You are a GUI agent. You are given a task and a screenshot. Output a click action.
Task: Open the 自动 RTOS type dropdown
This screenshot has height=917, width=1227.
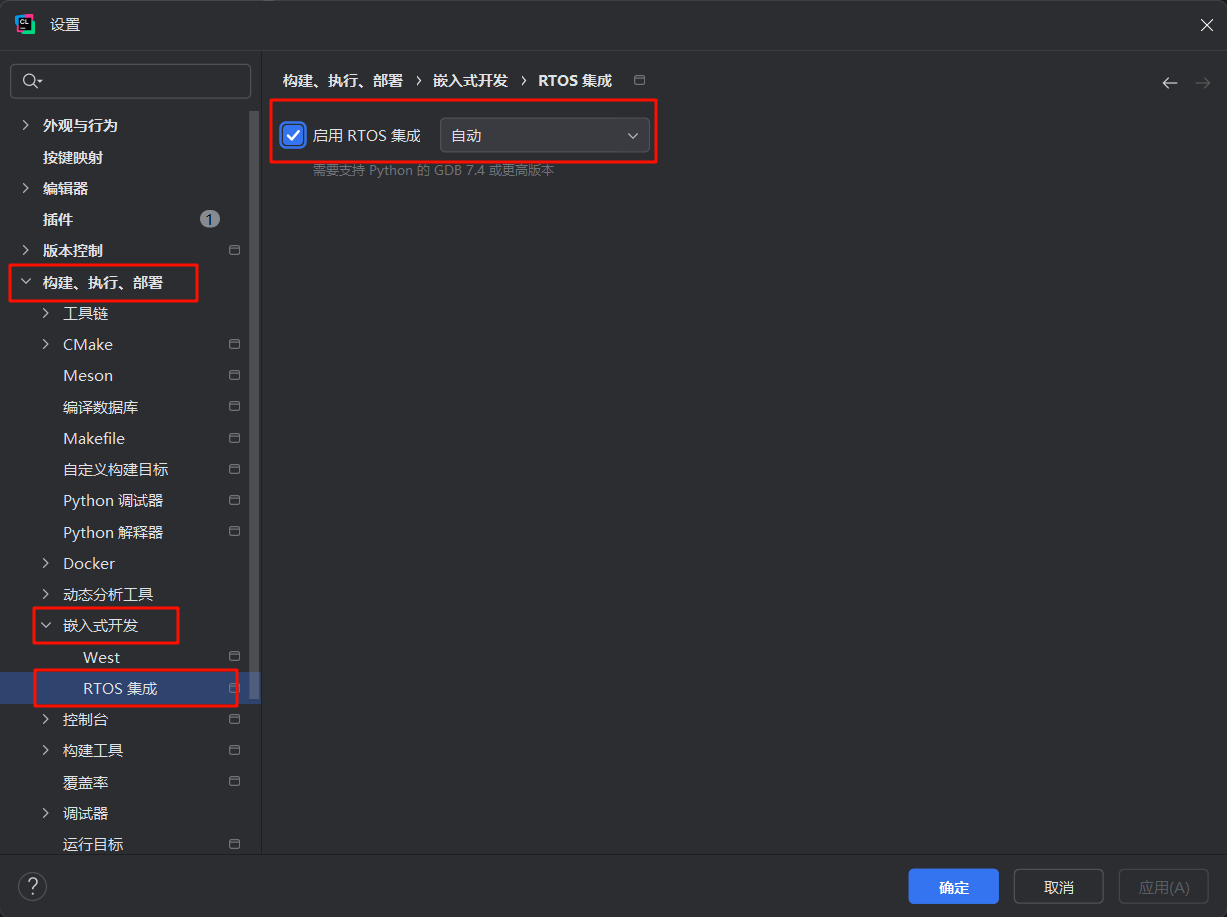point(545,135)
